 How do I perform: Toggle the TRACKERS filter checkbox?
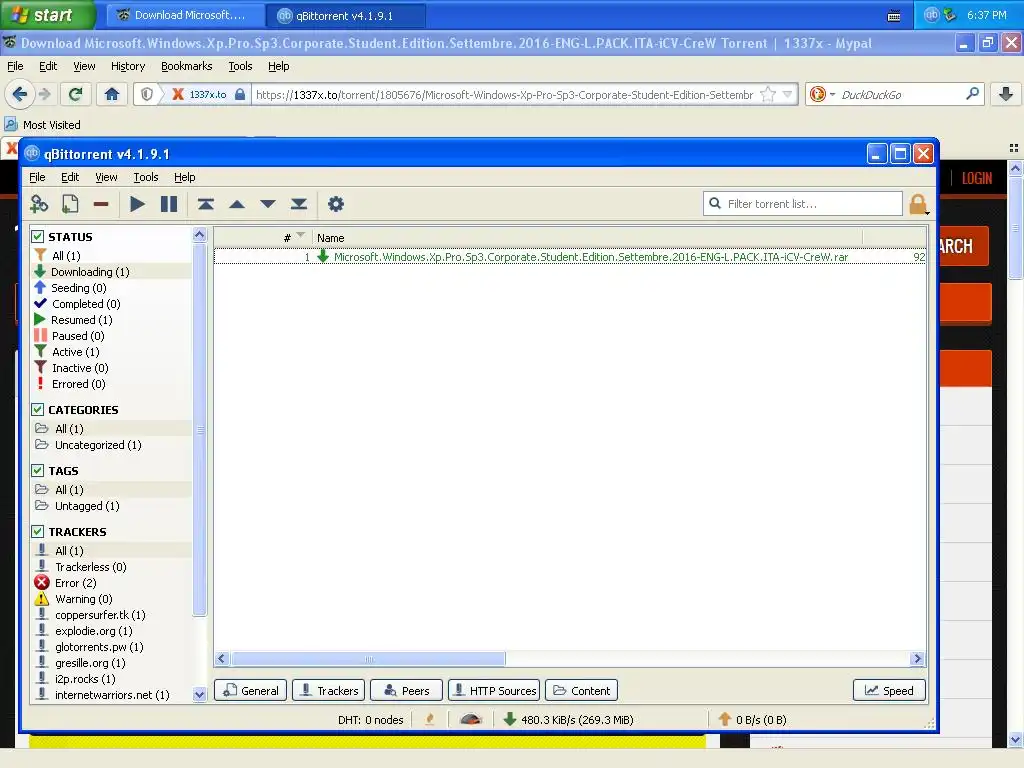pyautogui.click(x=38, y=532)
